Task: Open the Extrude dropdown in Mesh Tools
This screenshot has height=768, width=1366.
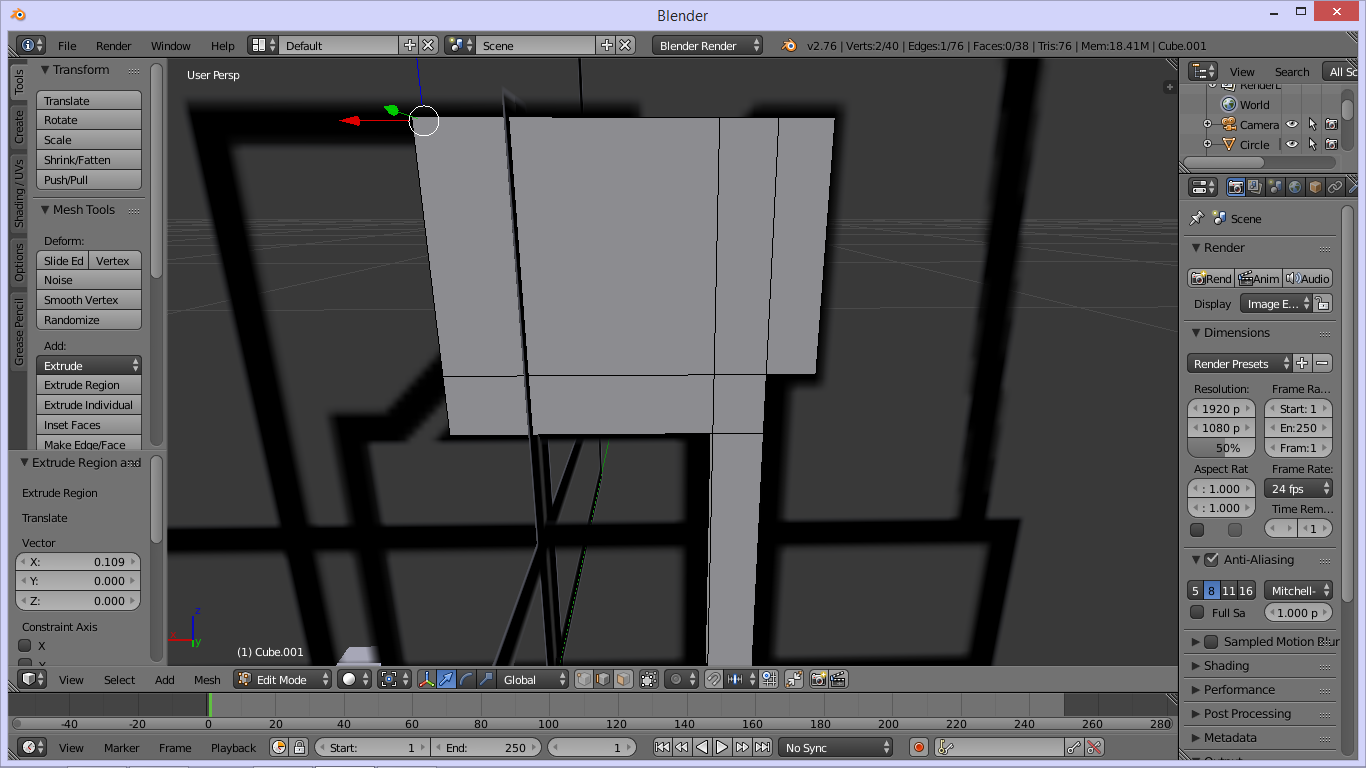Action: point(89,365)
